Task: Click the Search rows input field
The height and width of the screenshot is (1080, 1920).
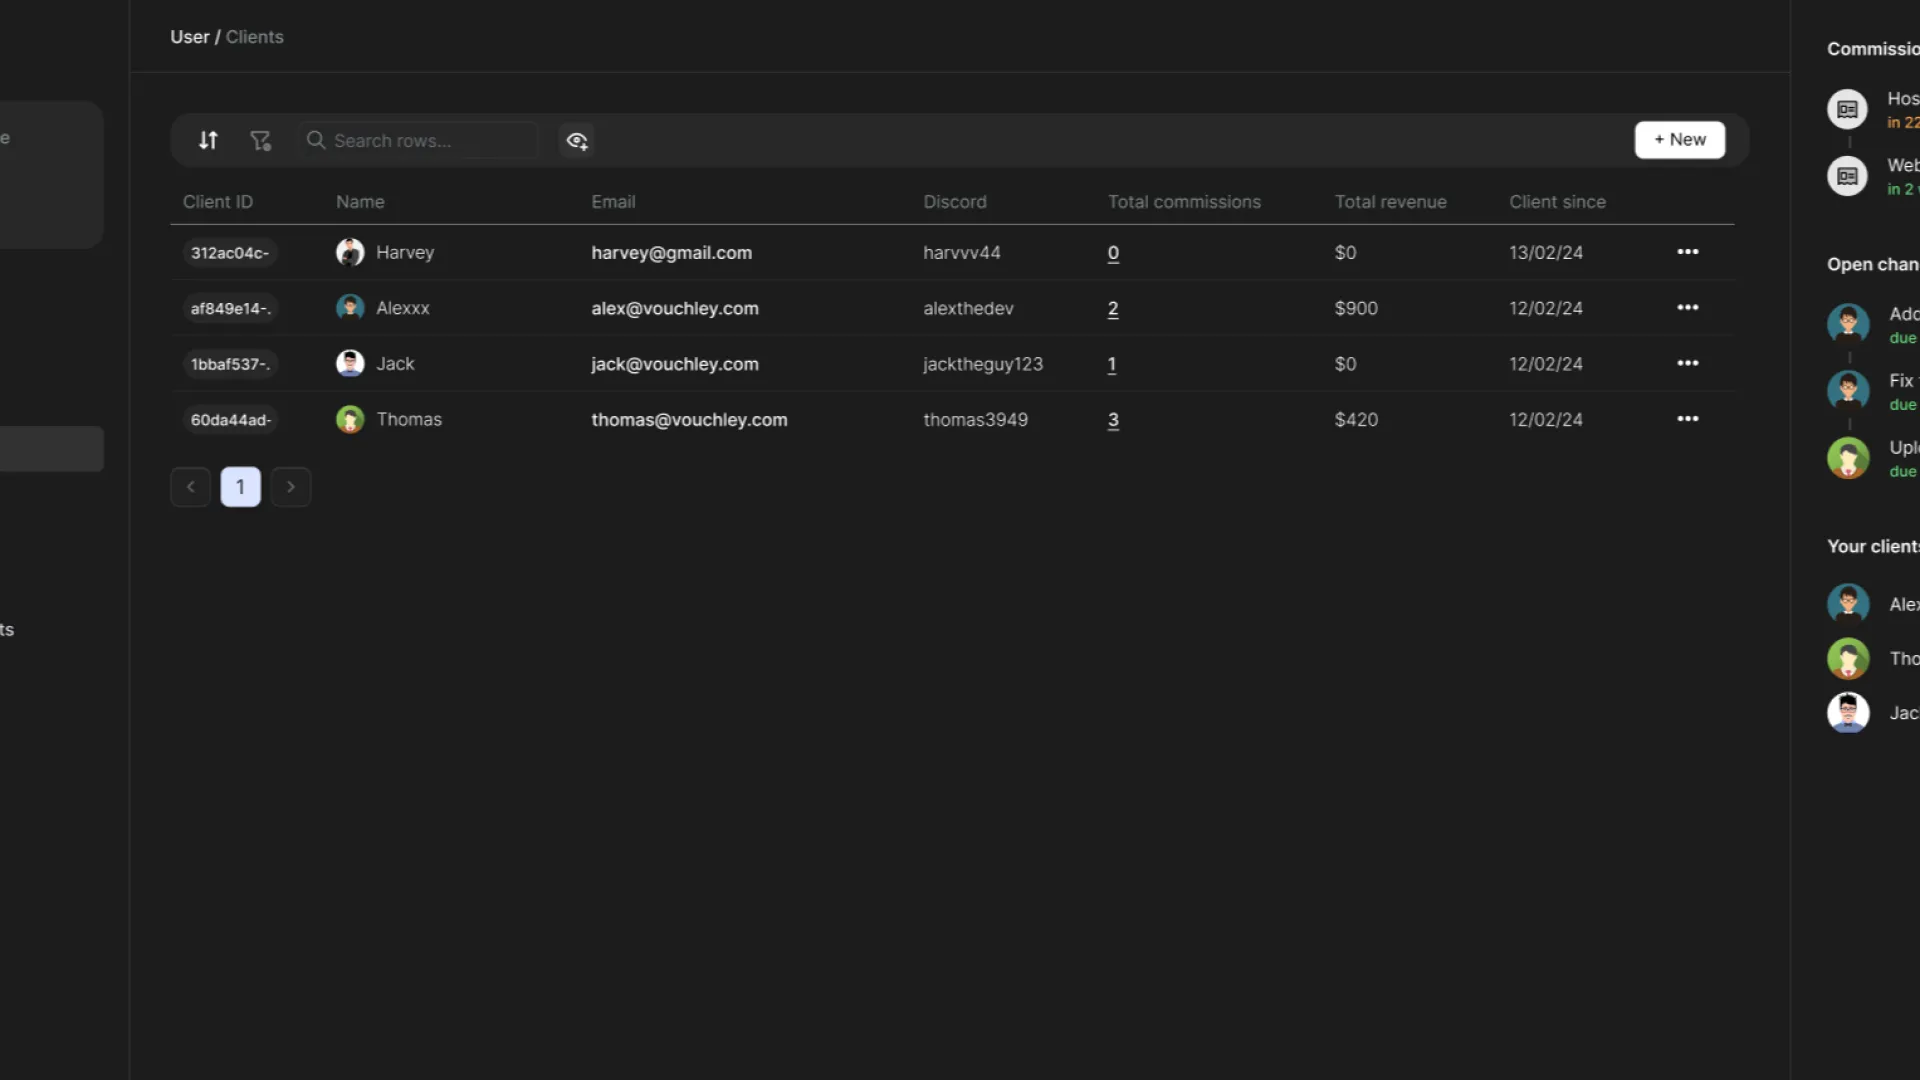Action: (x=420, y=141)
